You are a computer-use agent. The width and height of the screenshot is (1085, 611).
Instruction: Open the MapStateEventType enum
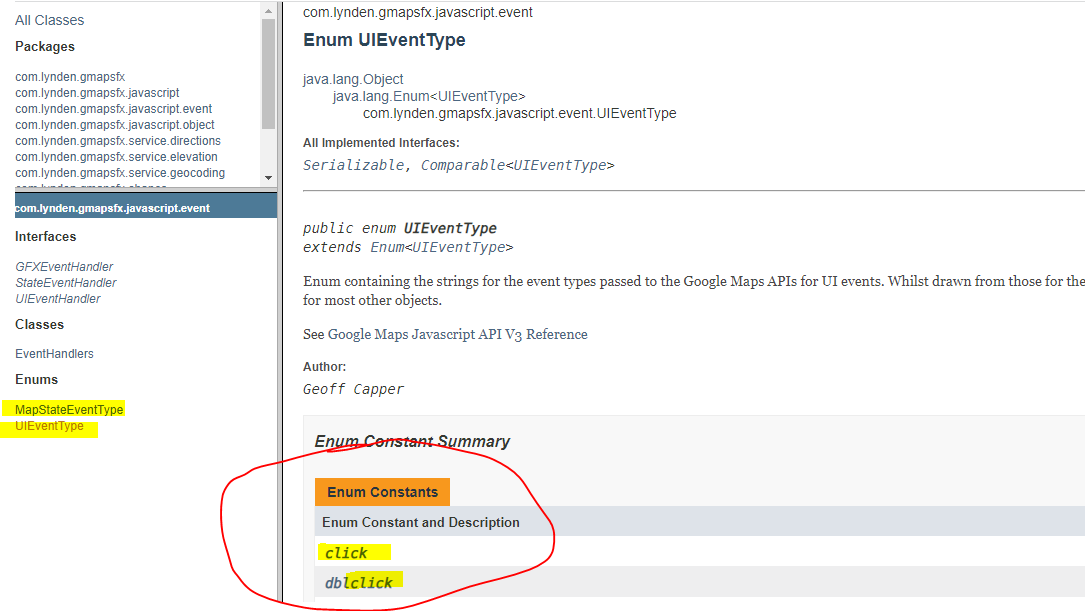point(69,410)
